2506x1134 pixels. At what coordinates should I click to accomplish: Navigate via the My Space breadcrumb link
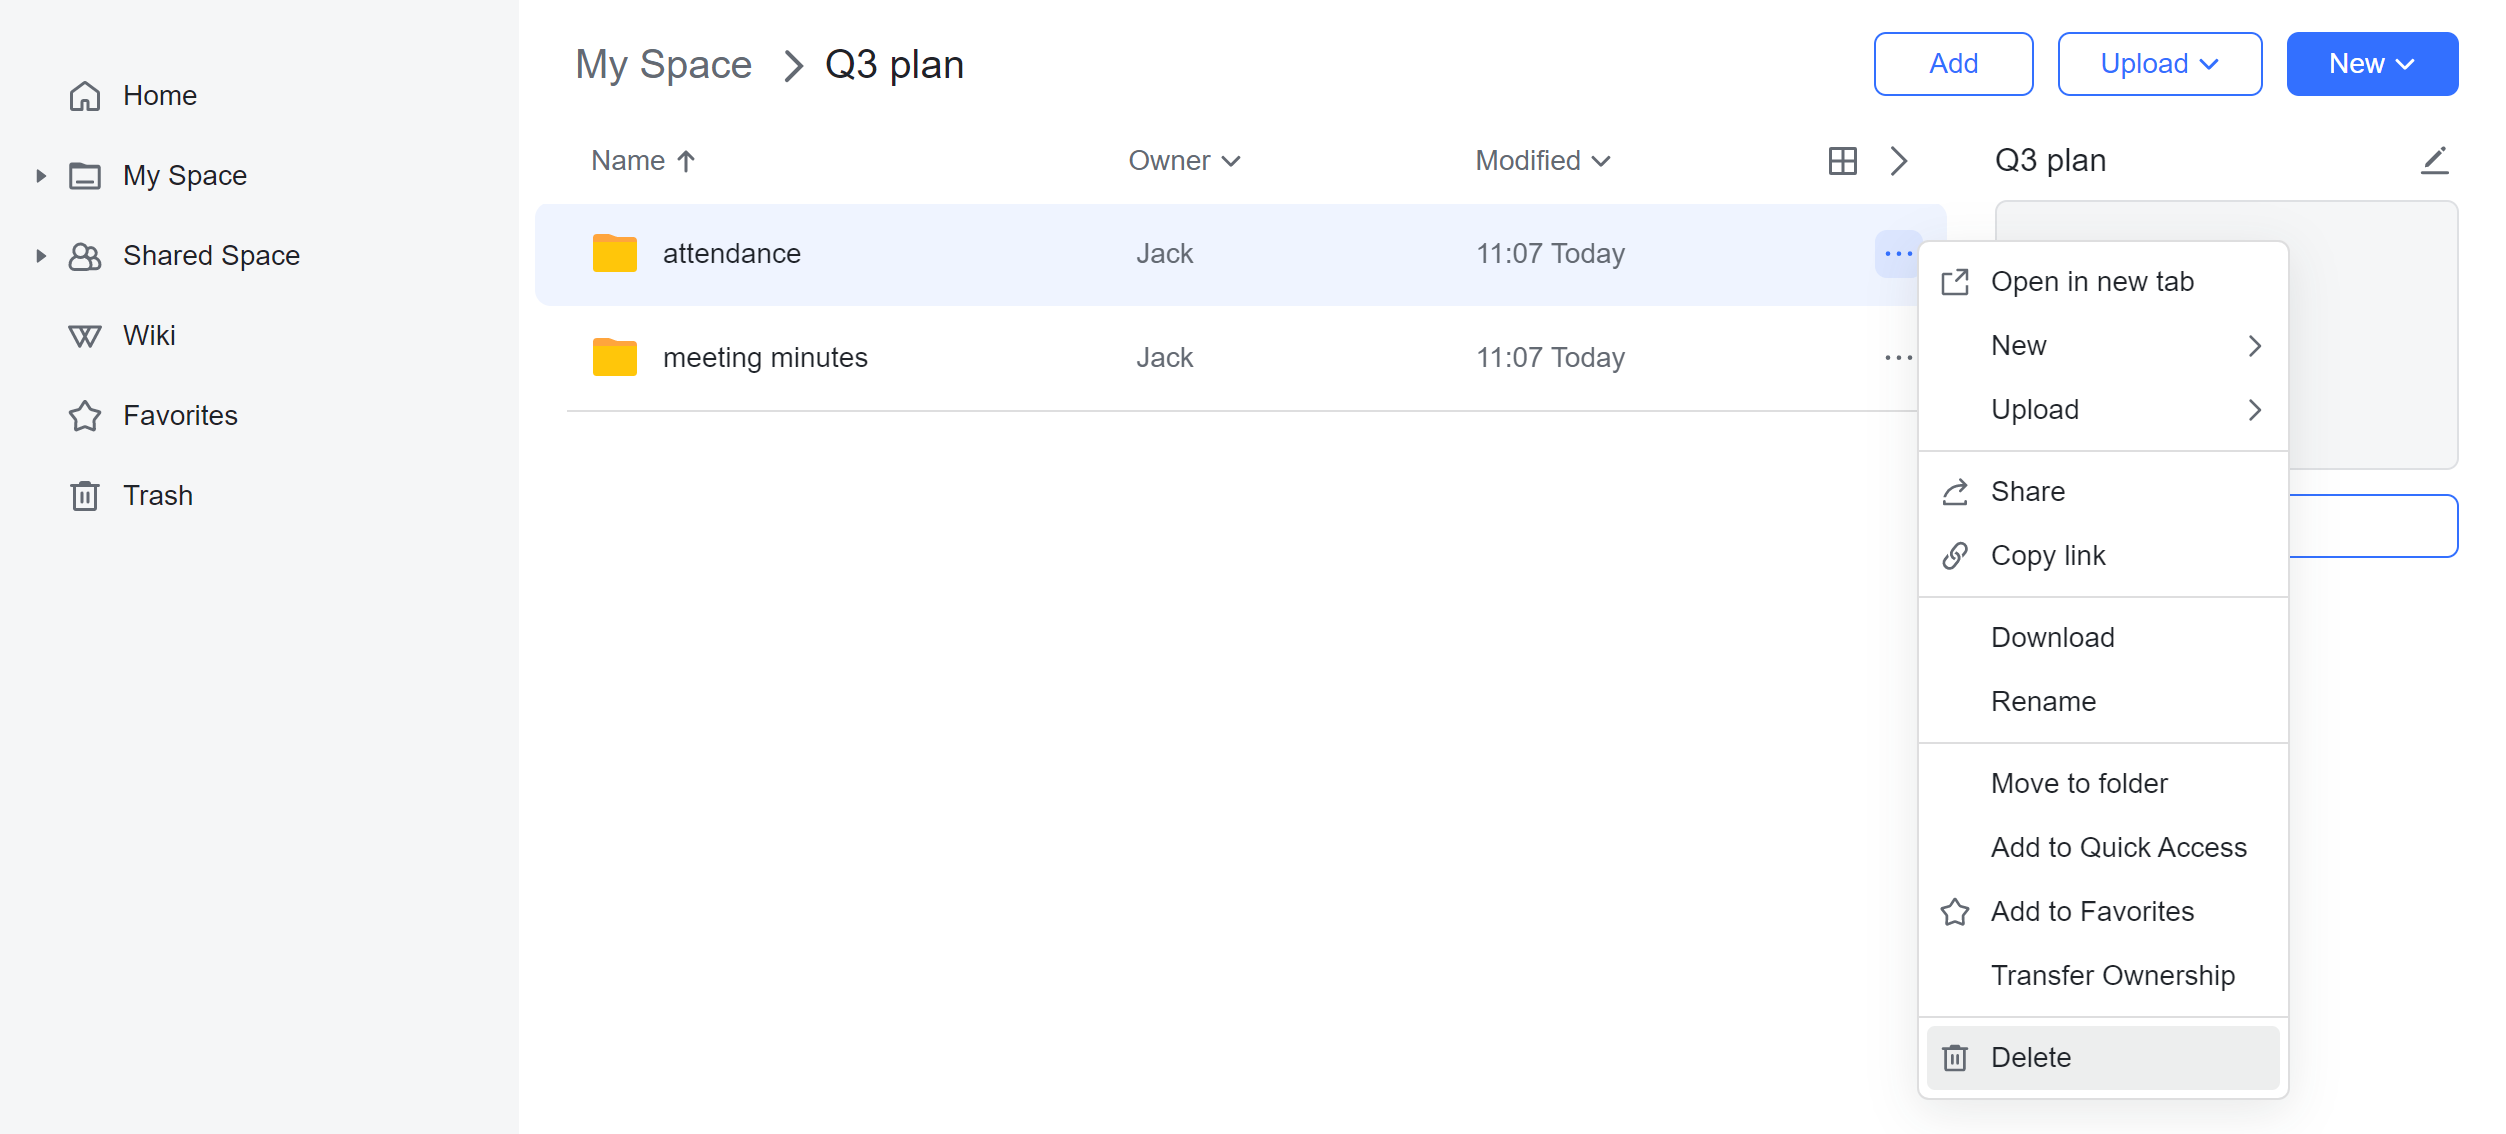[x=663, y=63]
